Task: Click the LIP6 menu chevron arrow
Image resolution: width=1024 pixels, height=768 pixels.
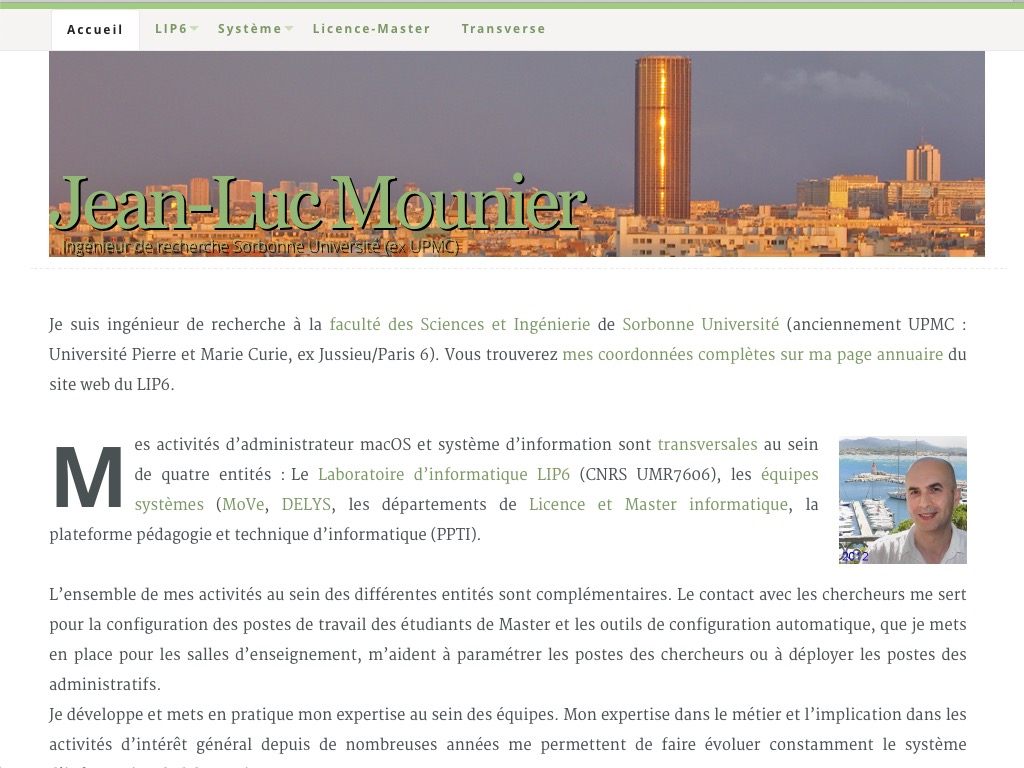Action: coord(192,30)
